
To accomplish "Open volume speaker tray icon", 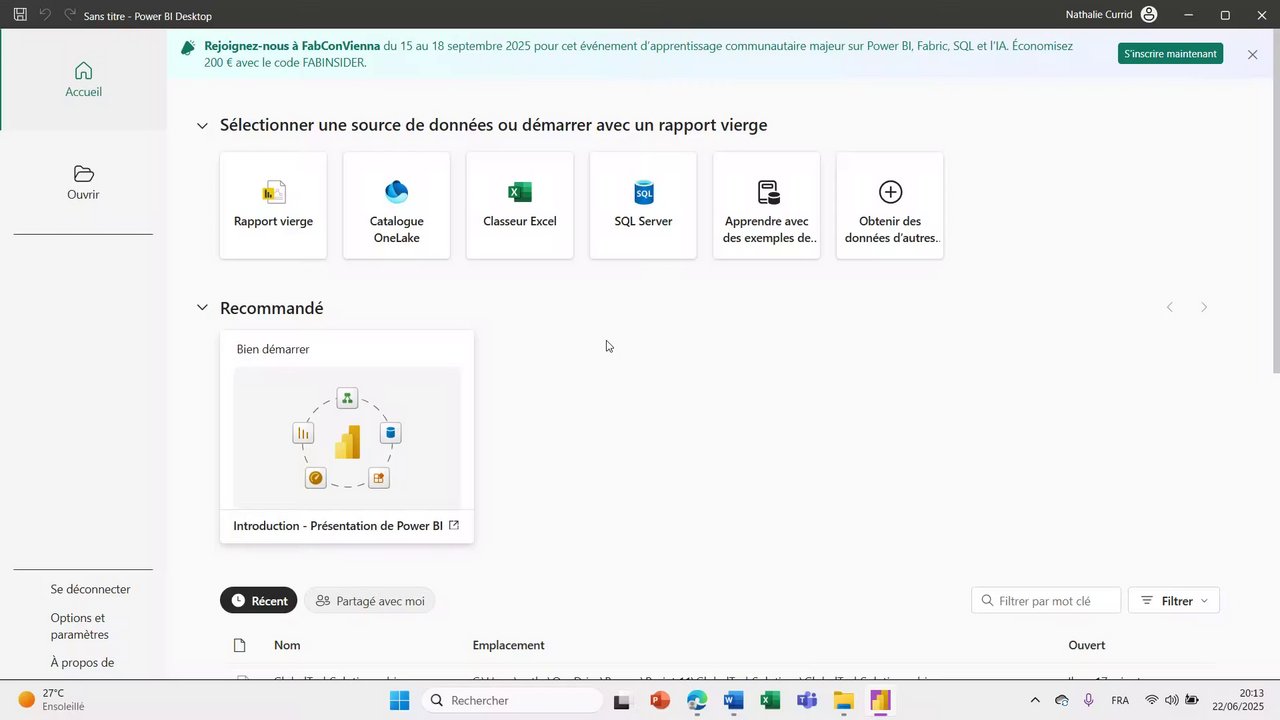I will (x=1171, y=700).
